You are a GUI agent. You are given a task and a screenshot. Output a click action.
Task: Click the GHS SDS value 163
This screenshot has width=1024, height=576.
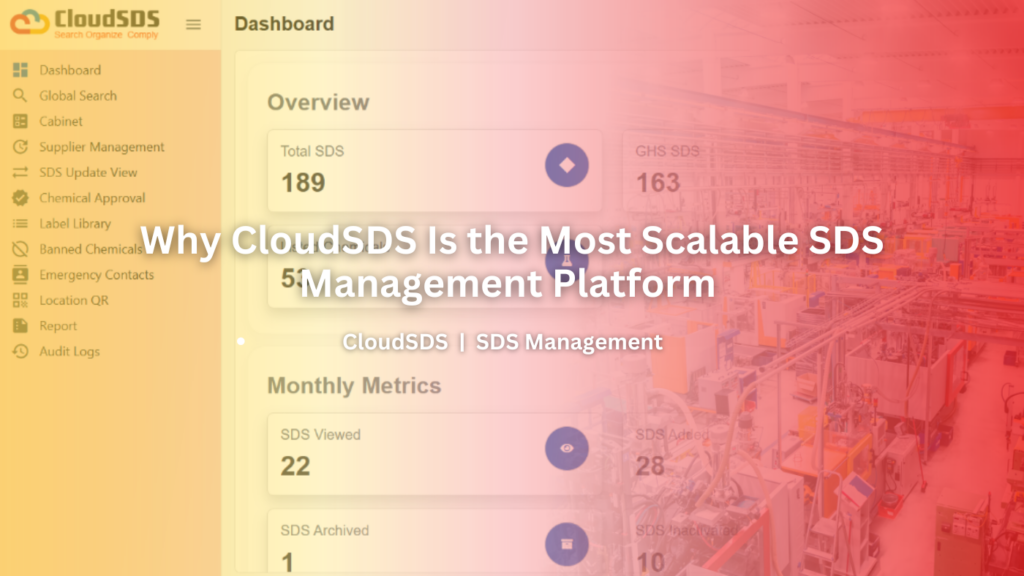(658, 183)
